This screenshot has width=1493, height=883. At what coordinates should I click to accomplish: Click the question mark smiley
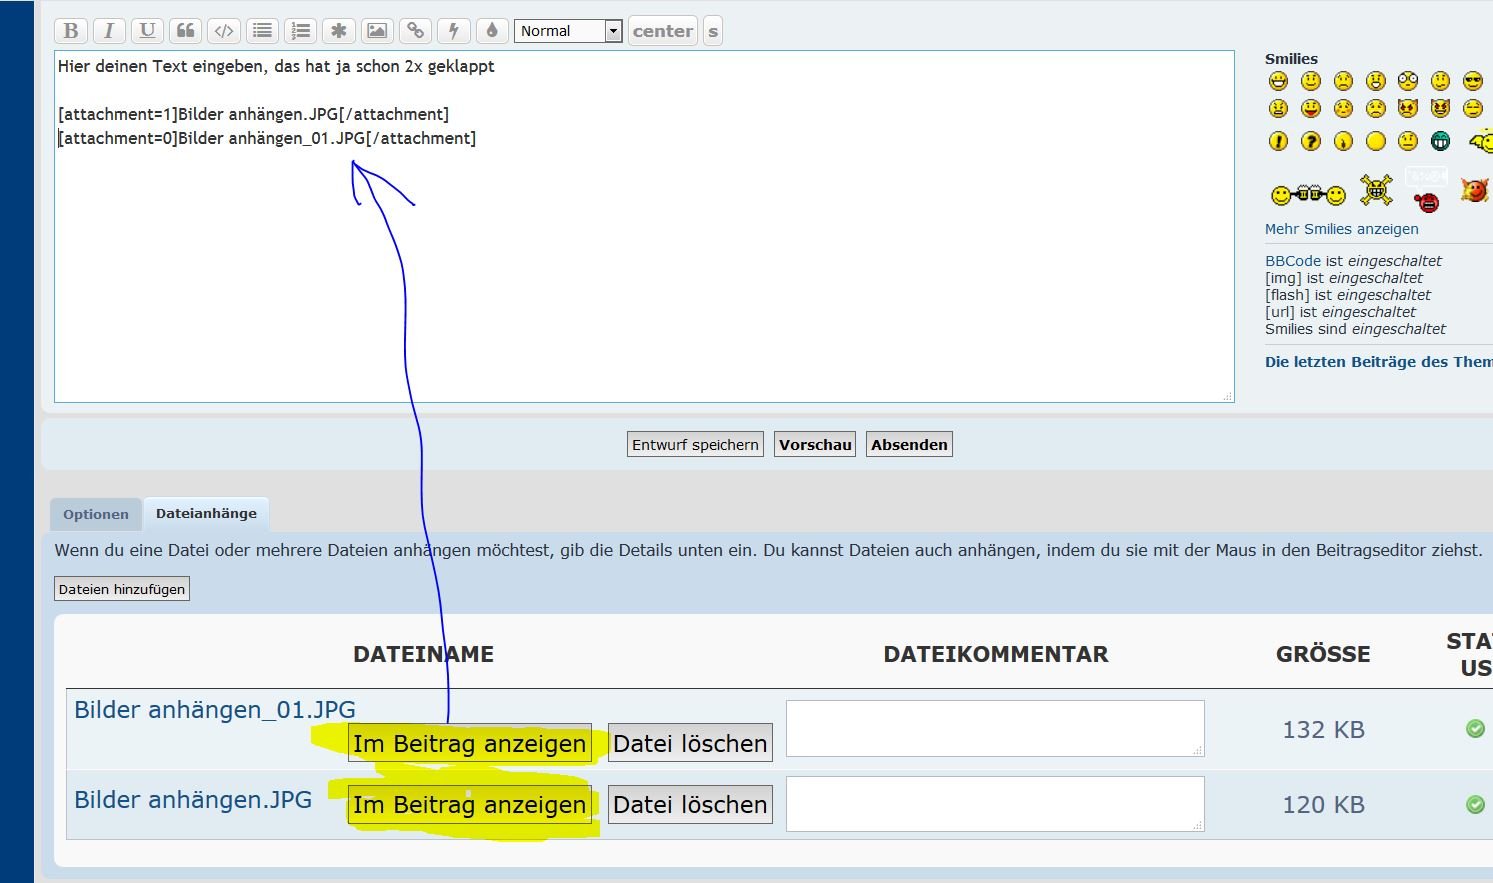click(x=1310, y=141)
